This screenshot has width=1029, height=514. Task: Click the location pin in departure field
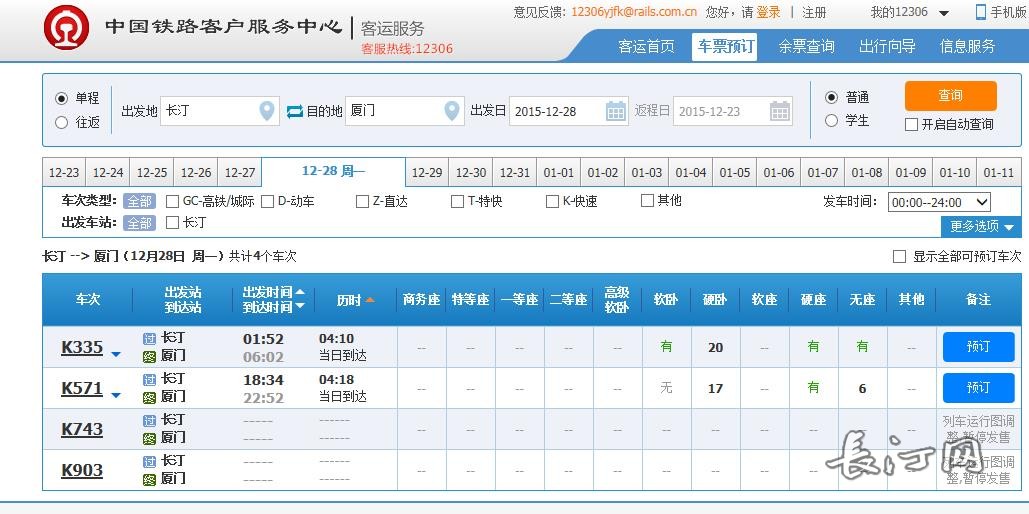click(x=266, y=111)
